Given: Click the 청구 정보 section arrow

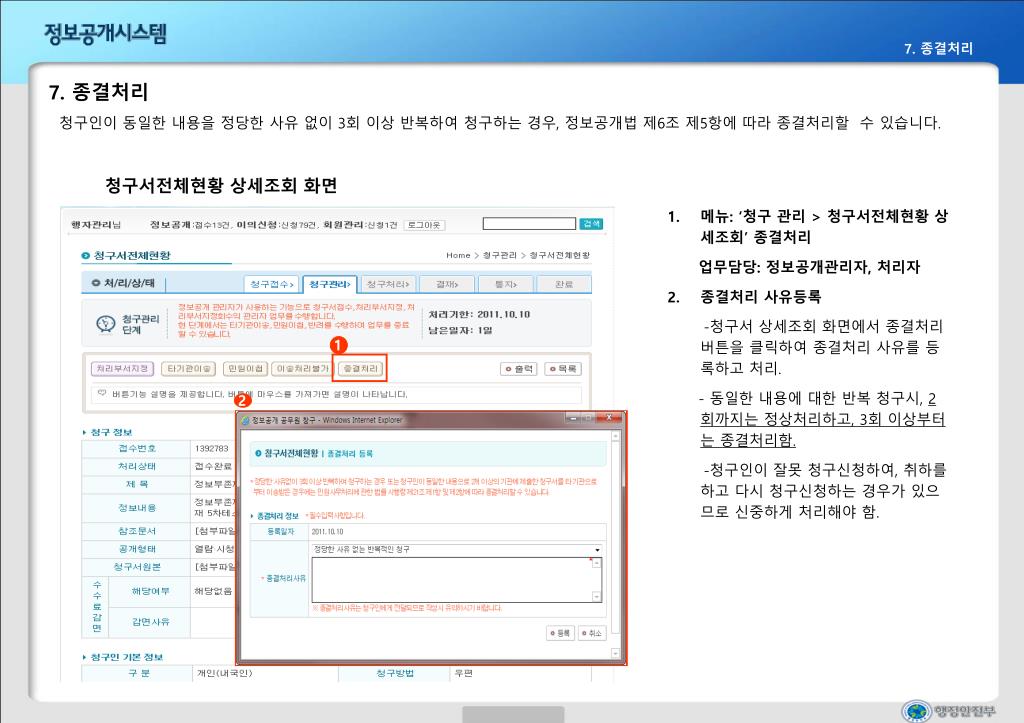Looking at the screenshot, I should [x=84, y=432].
